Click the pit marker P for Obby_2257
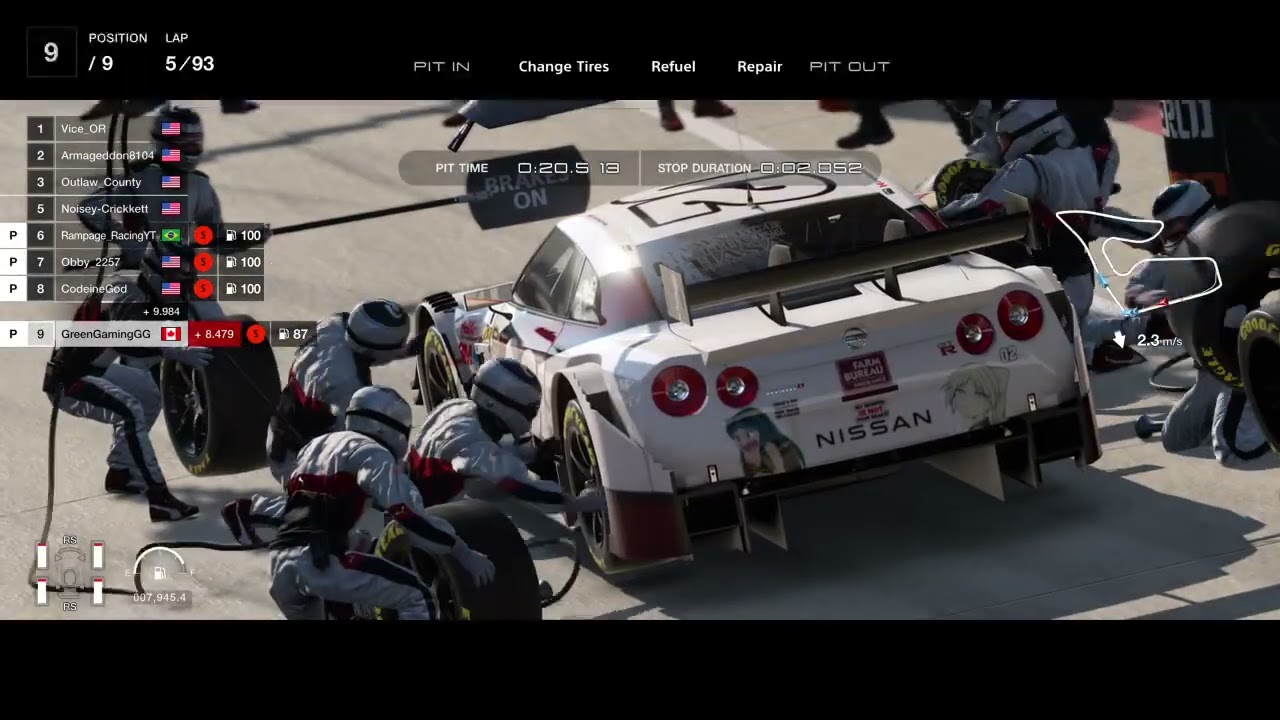This screenshot has width=1280, height=720. pyautogui.click(x=13, y=262)
